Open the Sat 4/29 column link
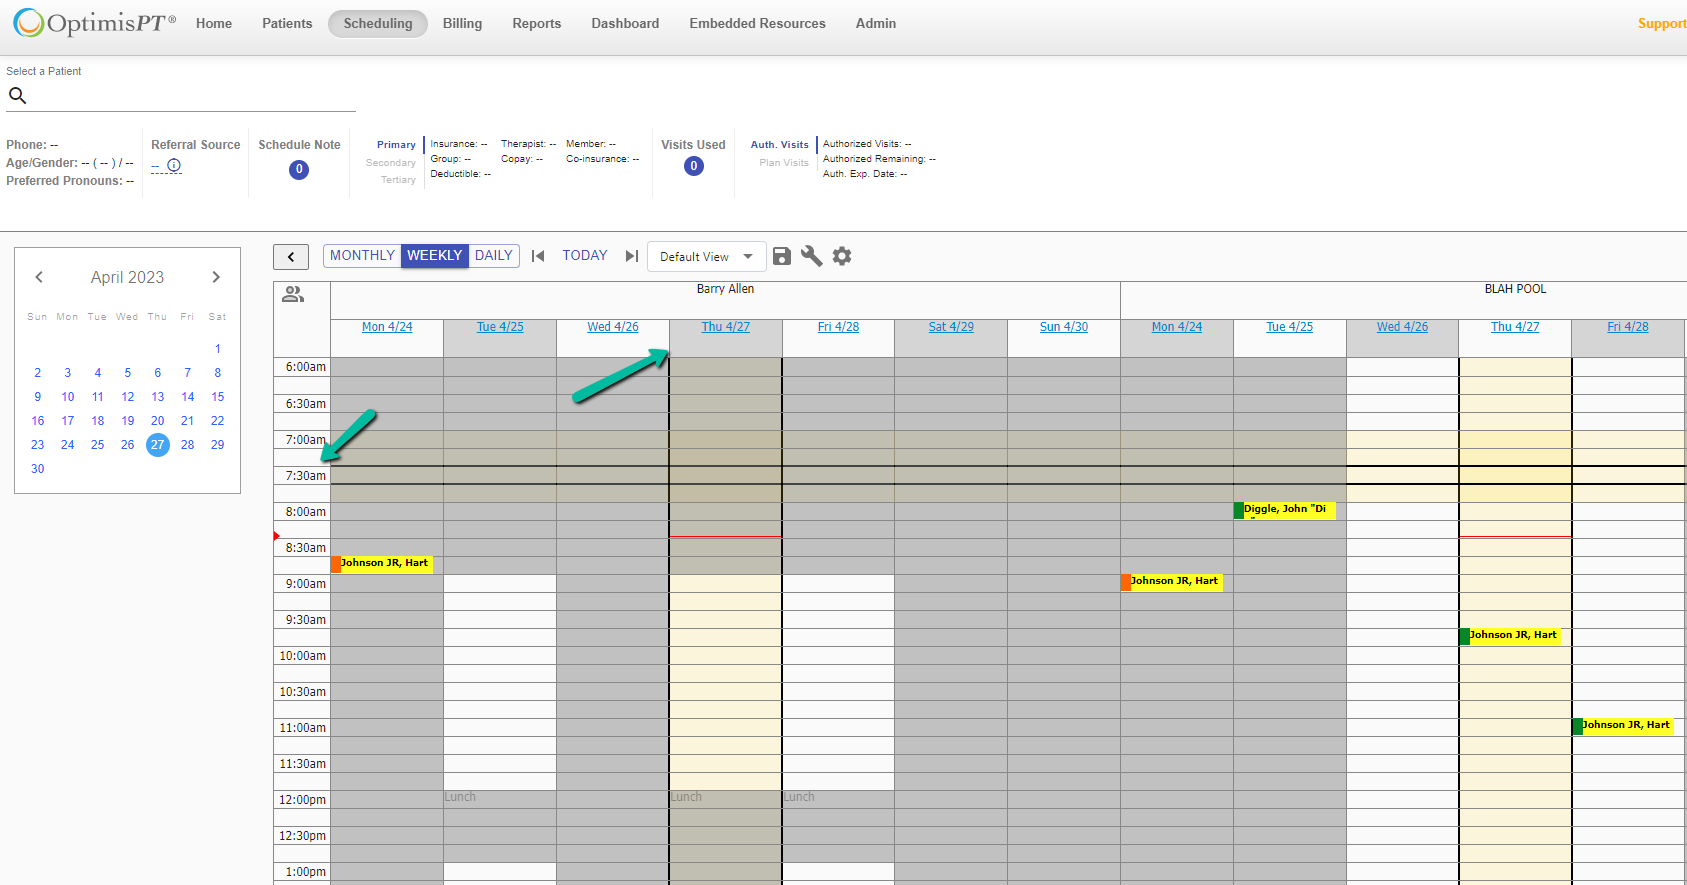Viewport: 1687px width, 885px height. click(x=951, y=327)
